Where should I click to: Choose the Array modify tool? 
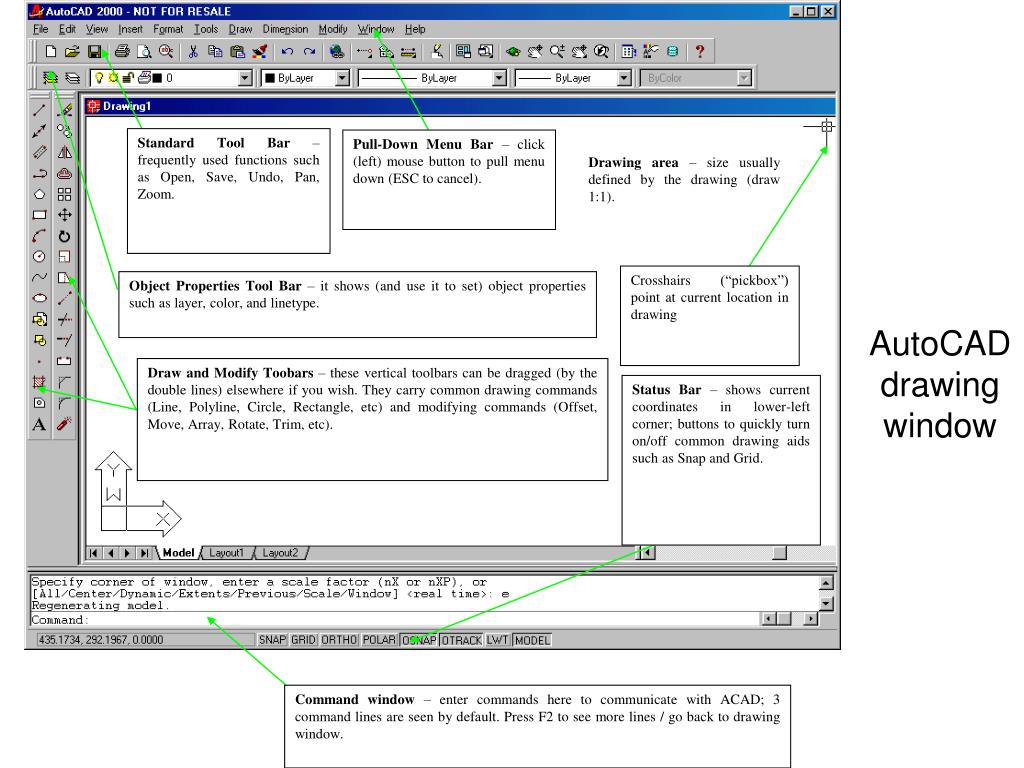pyautogui.click(x=65, y=194)
